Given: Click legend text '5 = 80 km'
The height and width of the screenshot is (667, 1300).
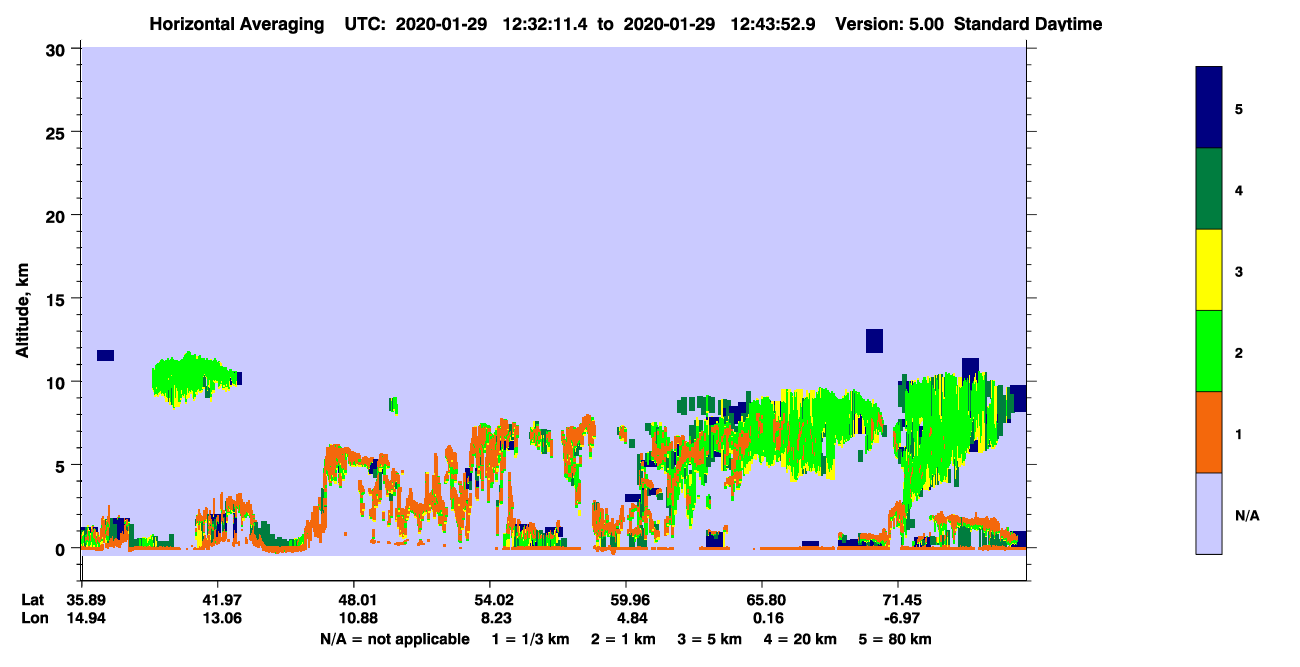Looking at the screenshot, I should click(894, 639).
